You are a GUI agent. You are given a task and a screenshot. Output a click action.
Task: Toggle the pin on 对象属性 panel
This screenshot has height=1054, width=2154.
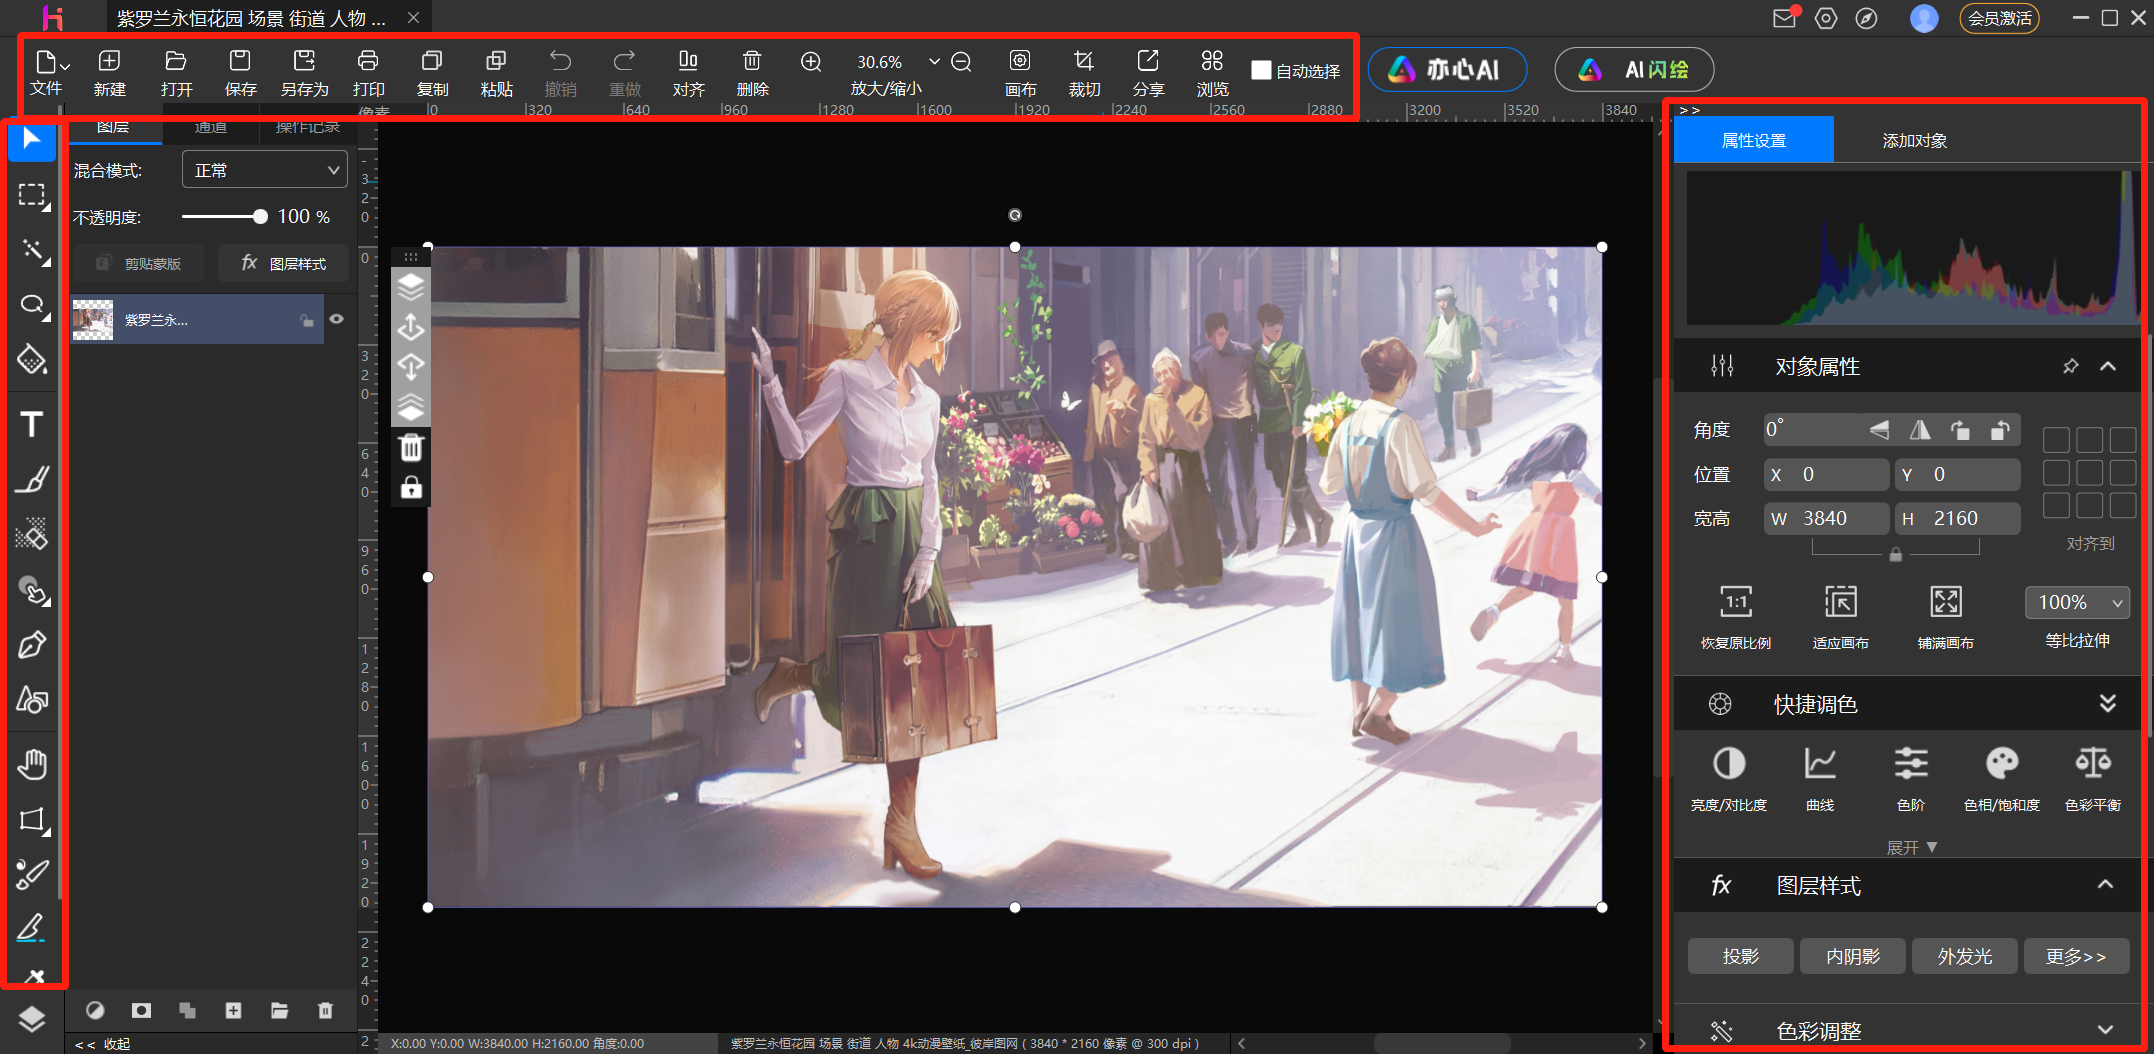tap(2070, 366)
